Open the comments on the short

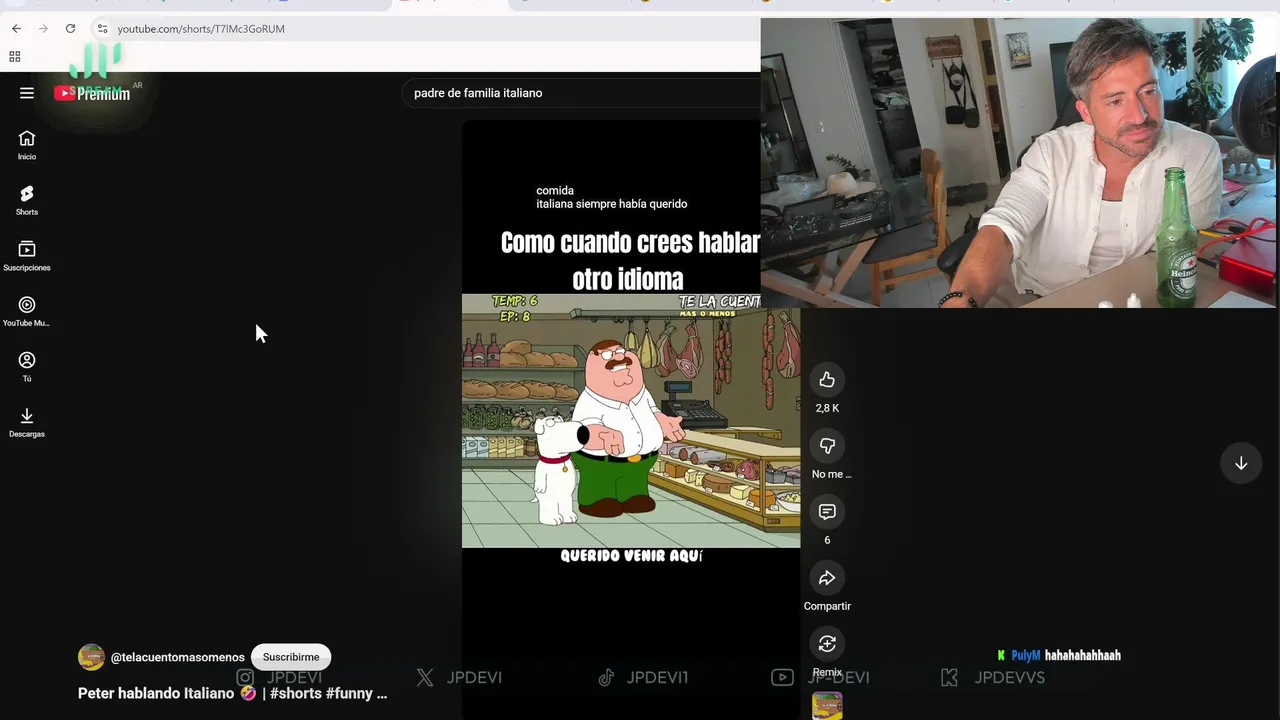(827, 512)
